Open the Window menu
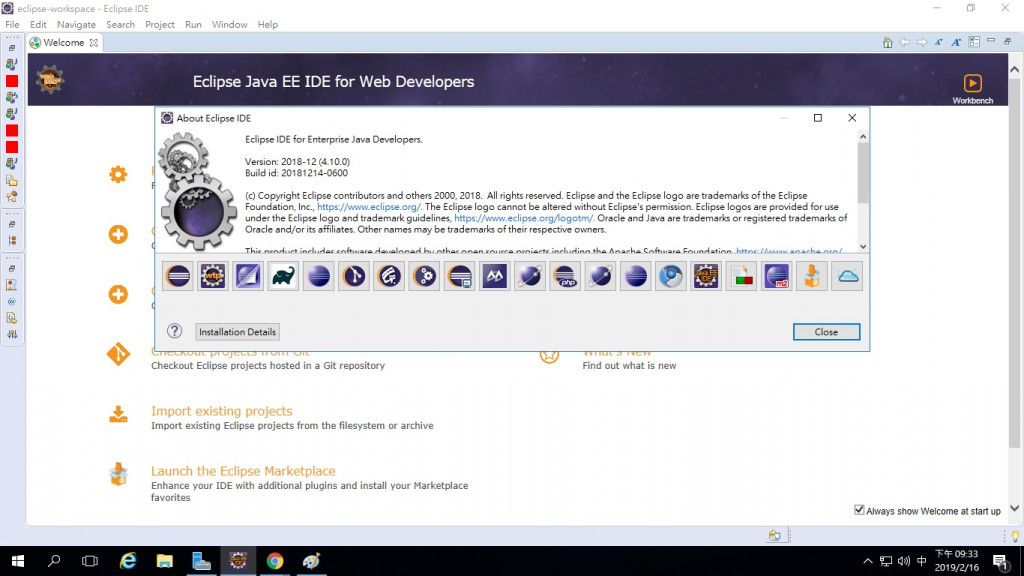Viewport: 1024px width, 576px height. 229,24
